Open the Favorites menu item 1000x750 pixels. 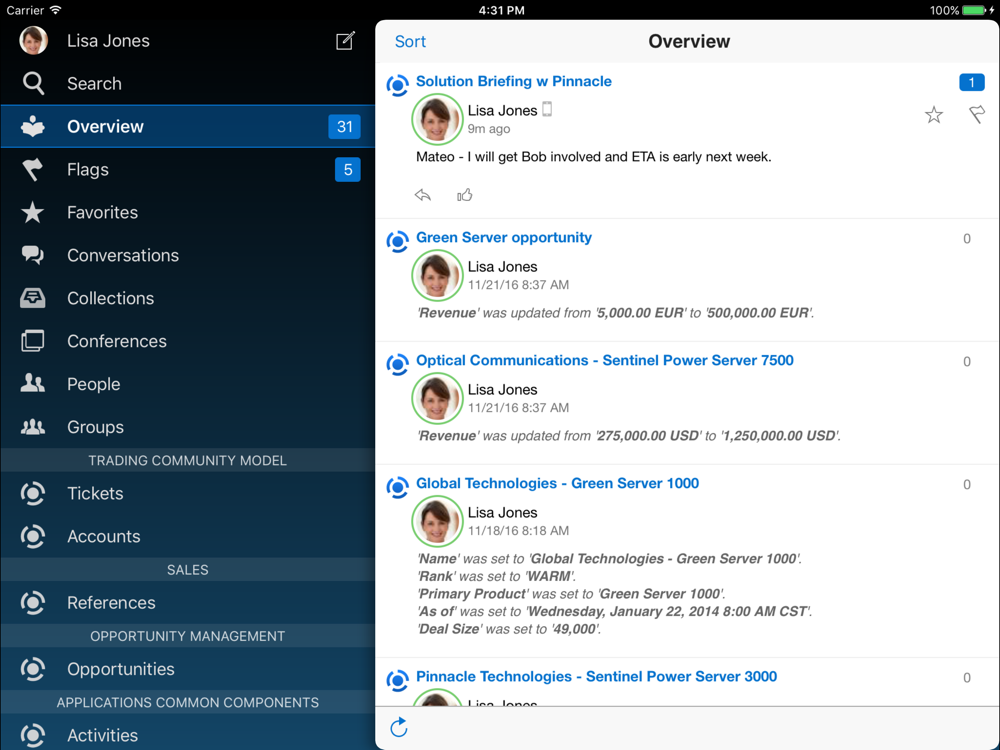tap(188, 212)
